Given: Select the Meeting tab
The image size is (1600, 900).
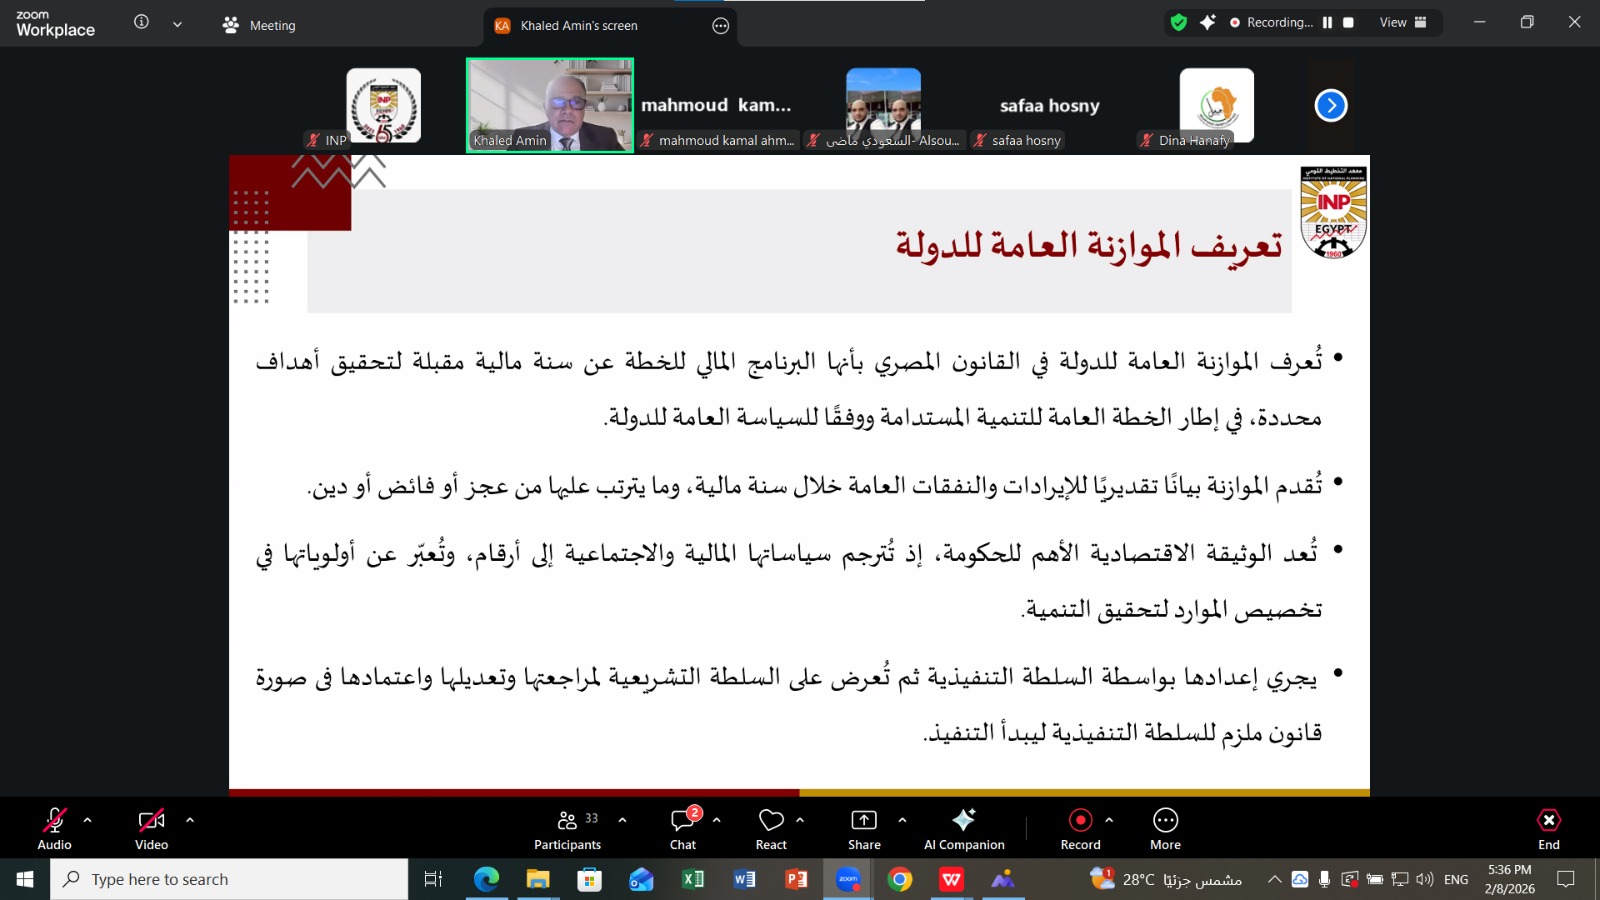Looking at the screenshot, I should tap(259, 25).
